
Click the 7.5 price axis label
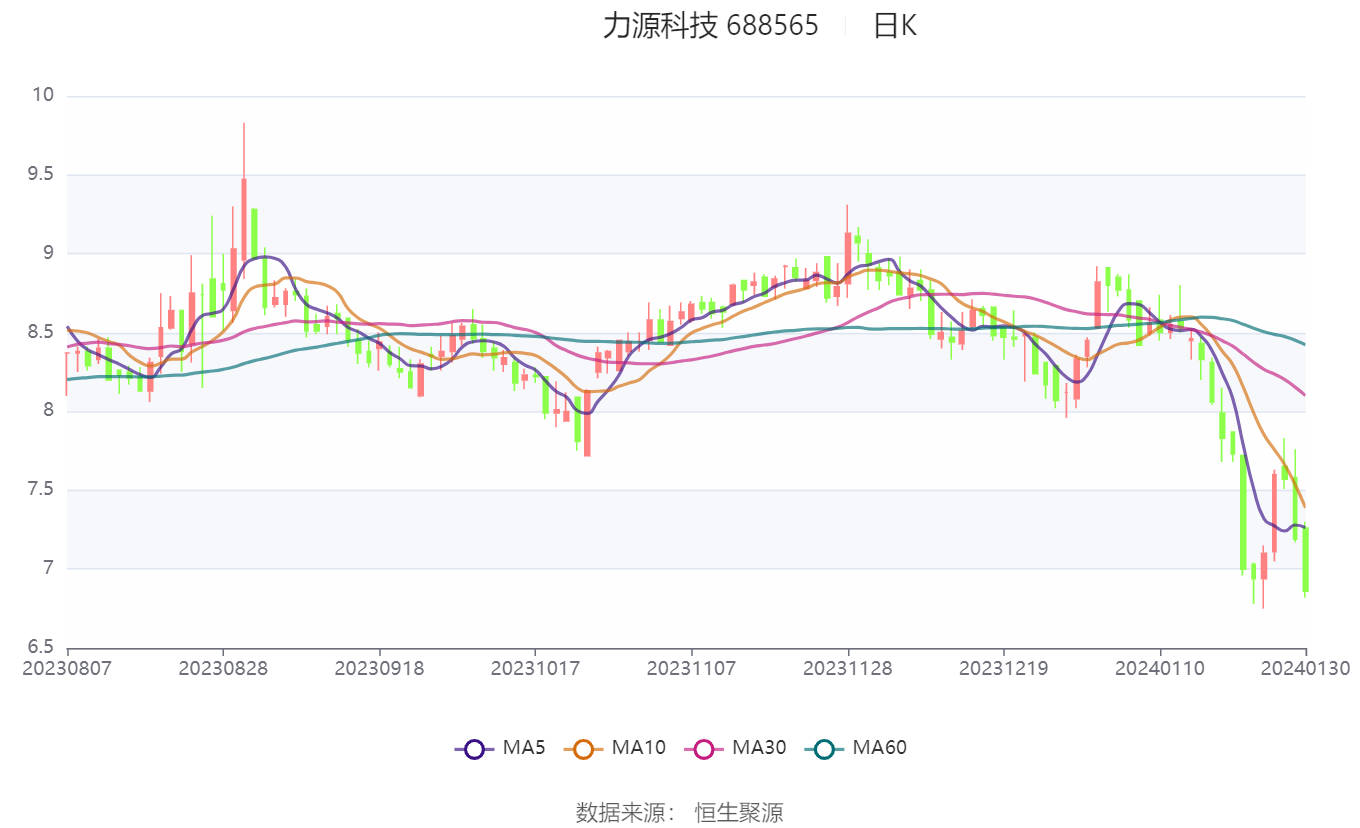tap(40, 490)
